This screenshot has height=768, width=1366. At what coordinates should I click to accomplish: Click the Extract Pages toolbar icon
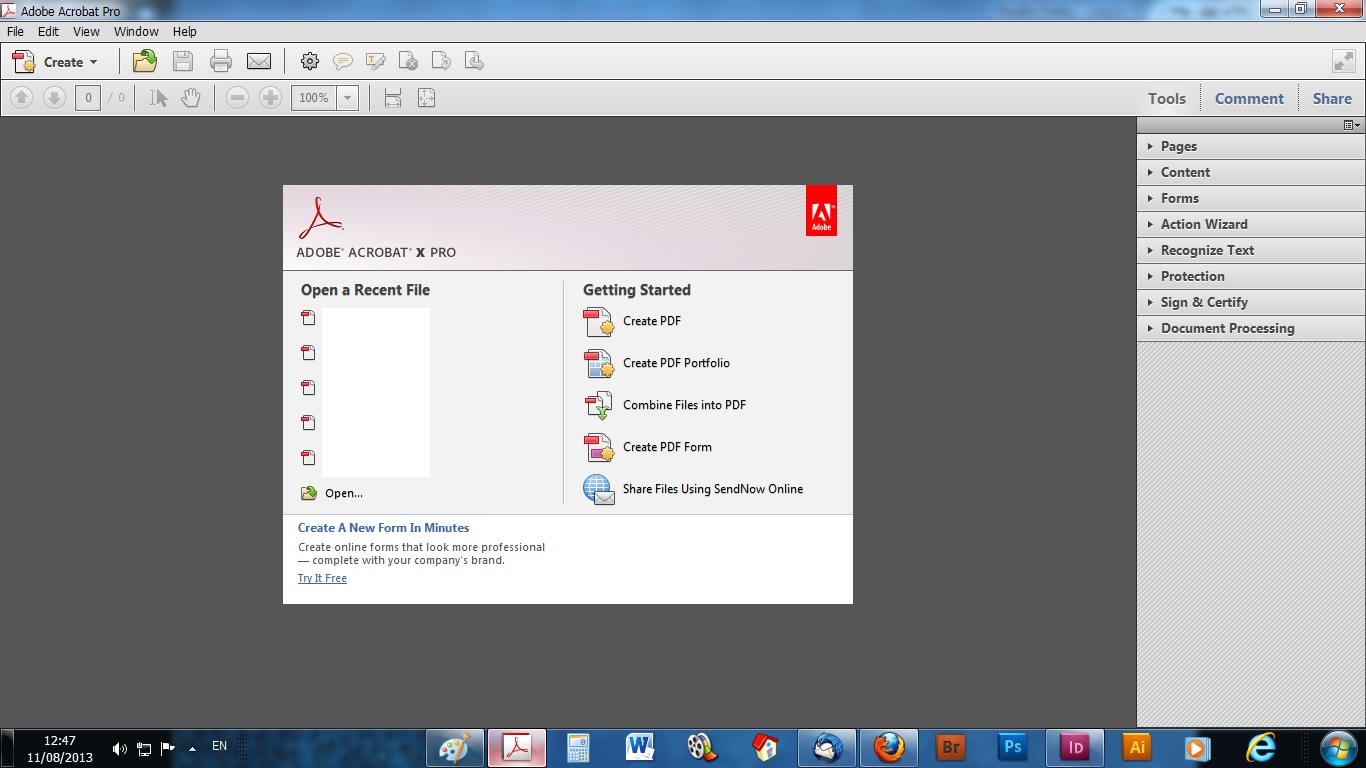[474, 61]
